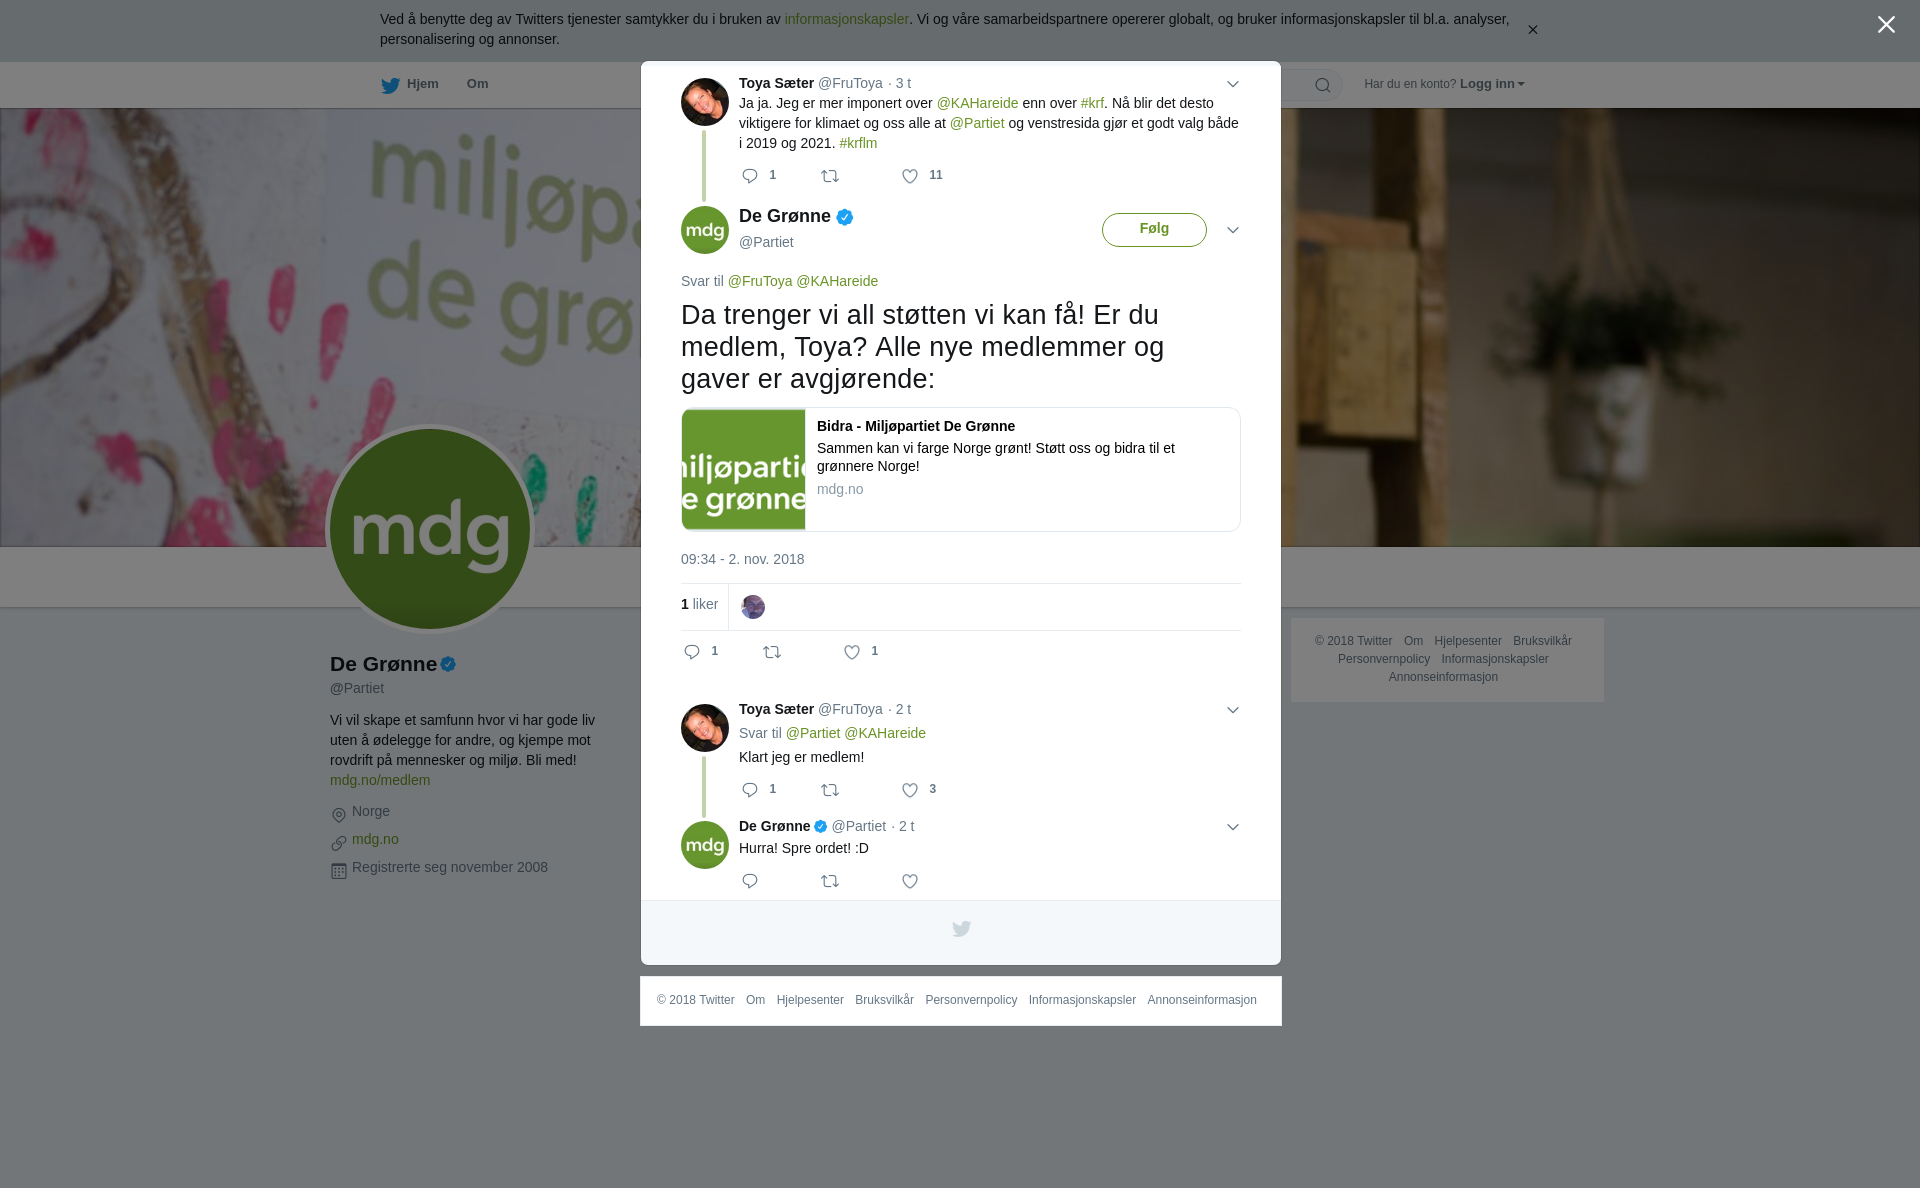Viewport: 1920px width, 1188px height.
Task: Open more options chevron next to Følg button
Action: coord(1233,231)
